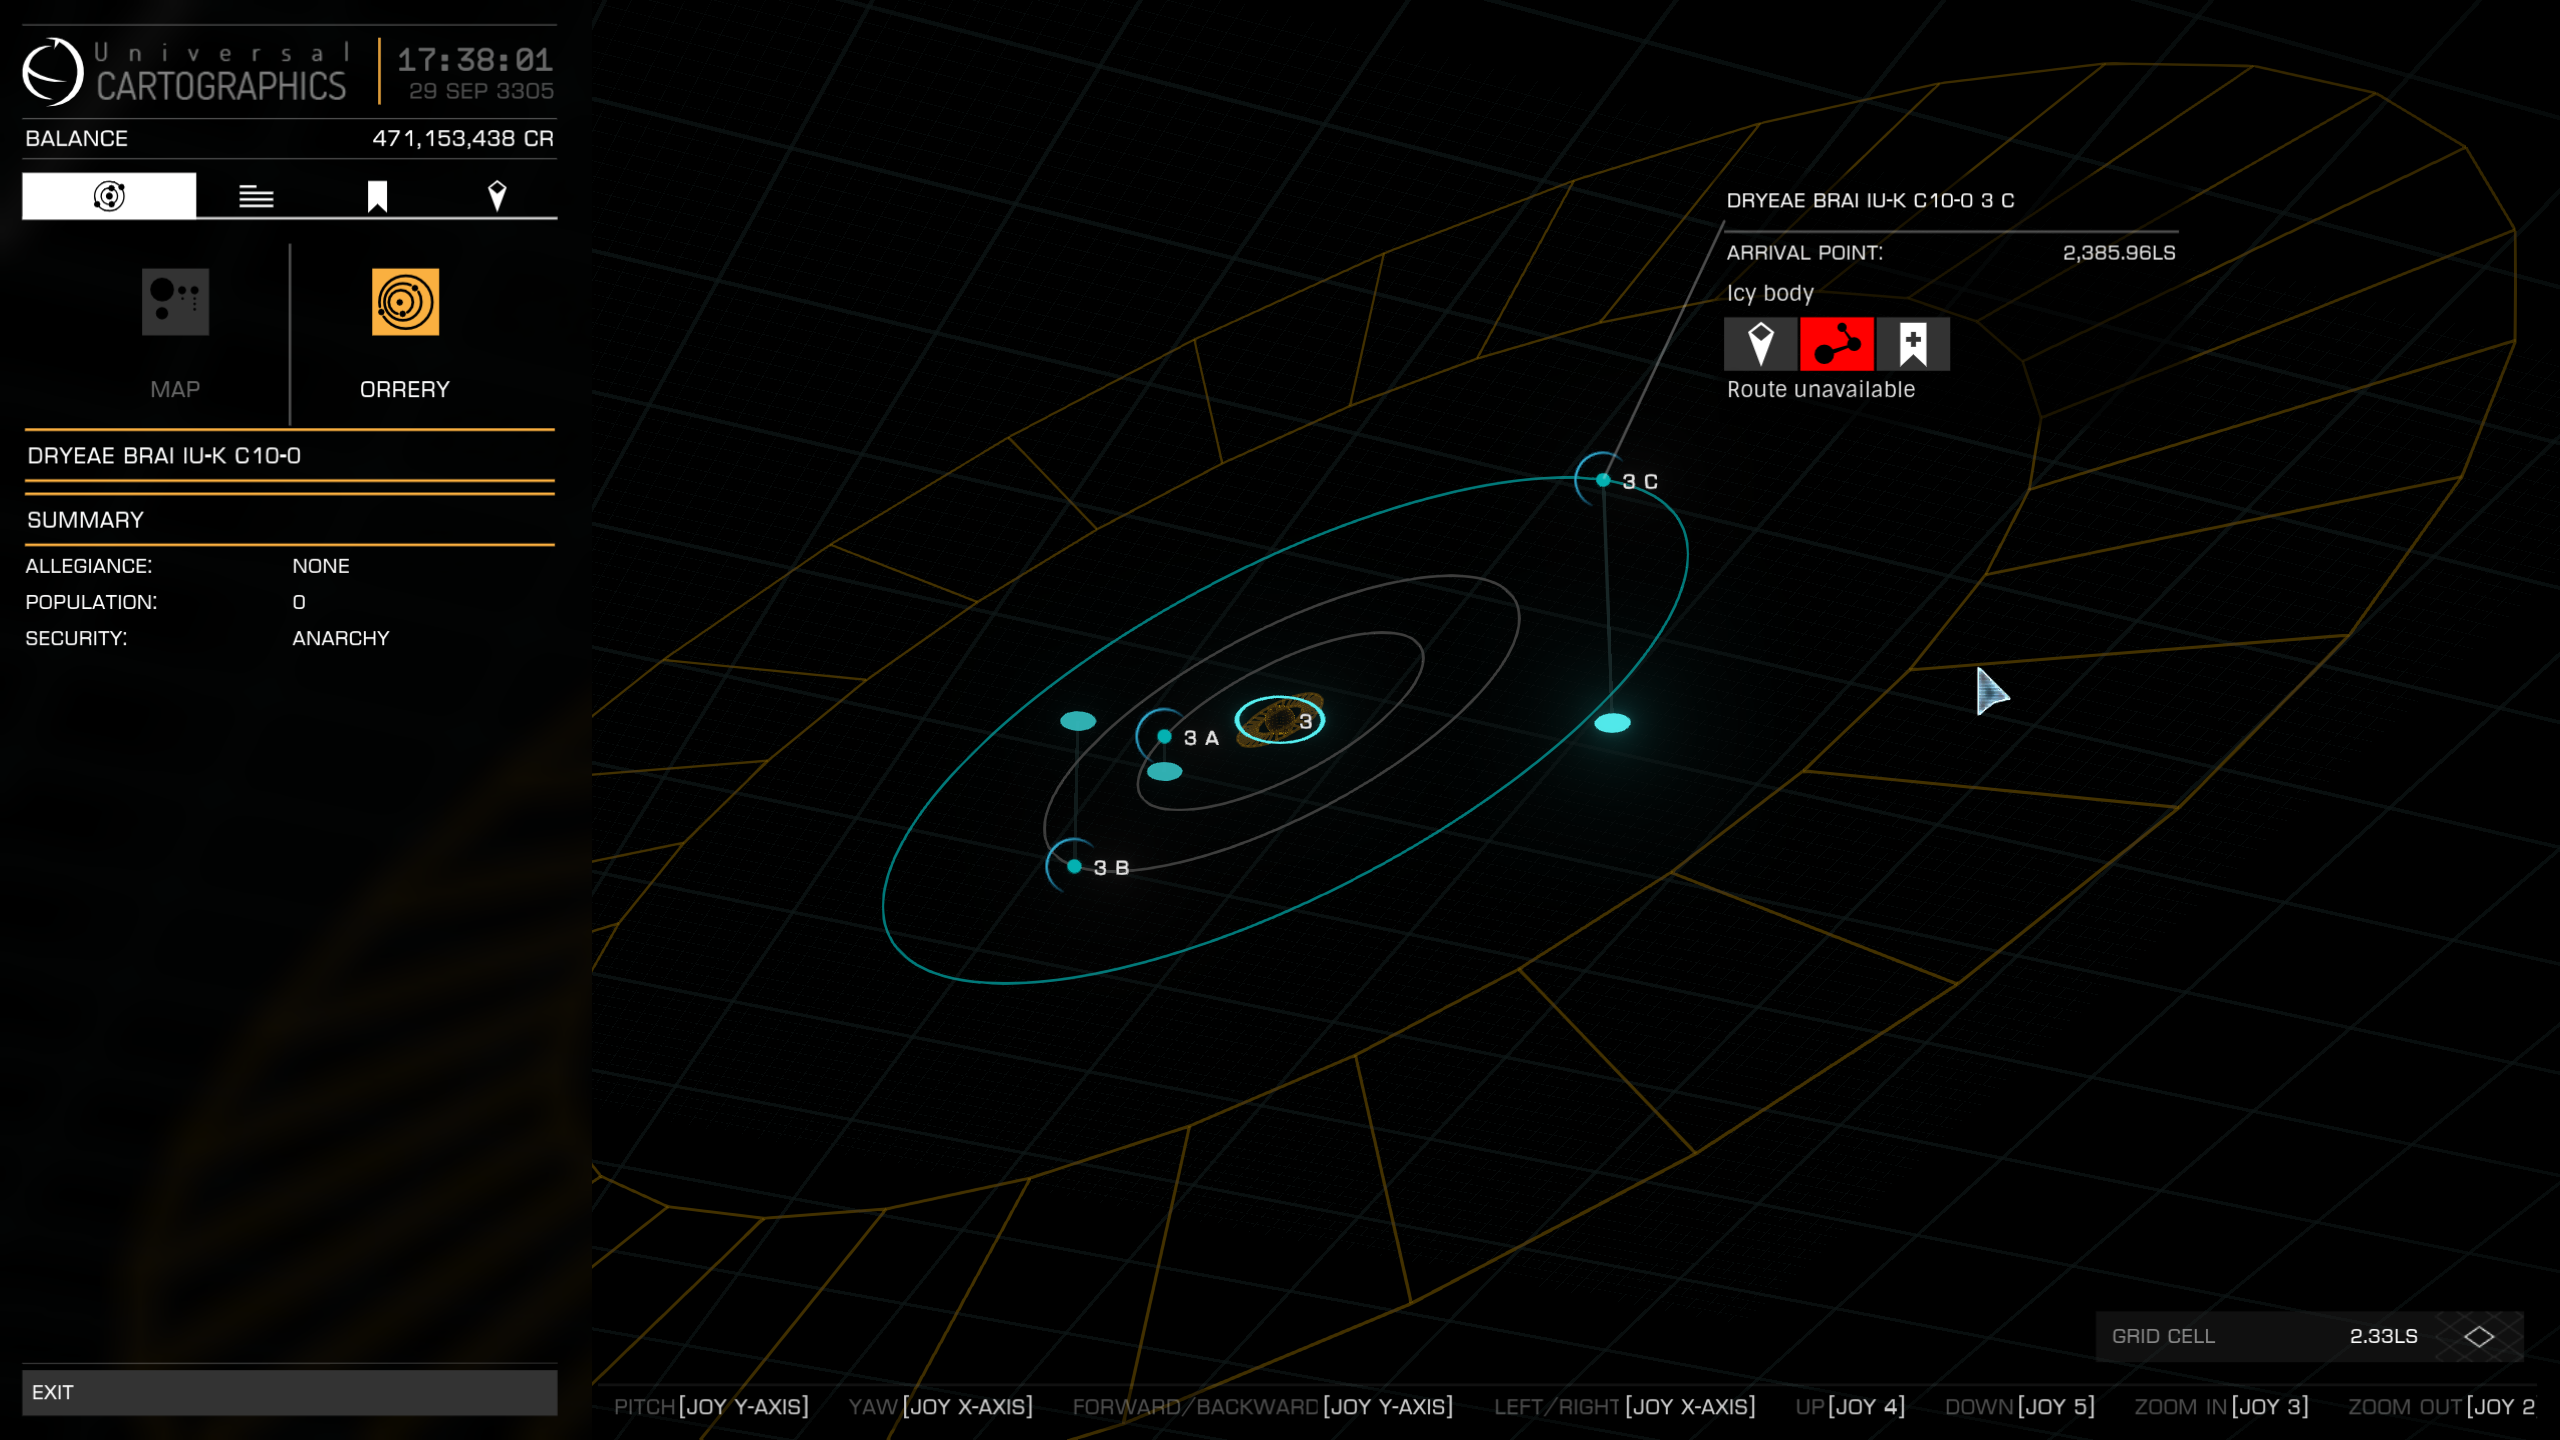Select ringed planet 3 in the orrery

coord(1281,719)
